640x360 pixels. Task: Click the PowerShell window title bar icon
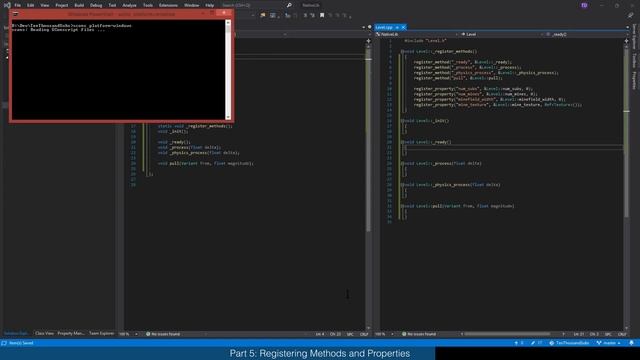[x=16, y=13]
